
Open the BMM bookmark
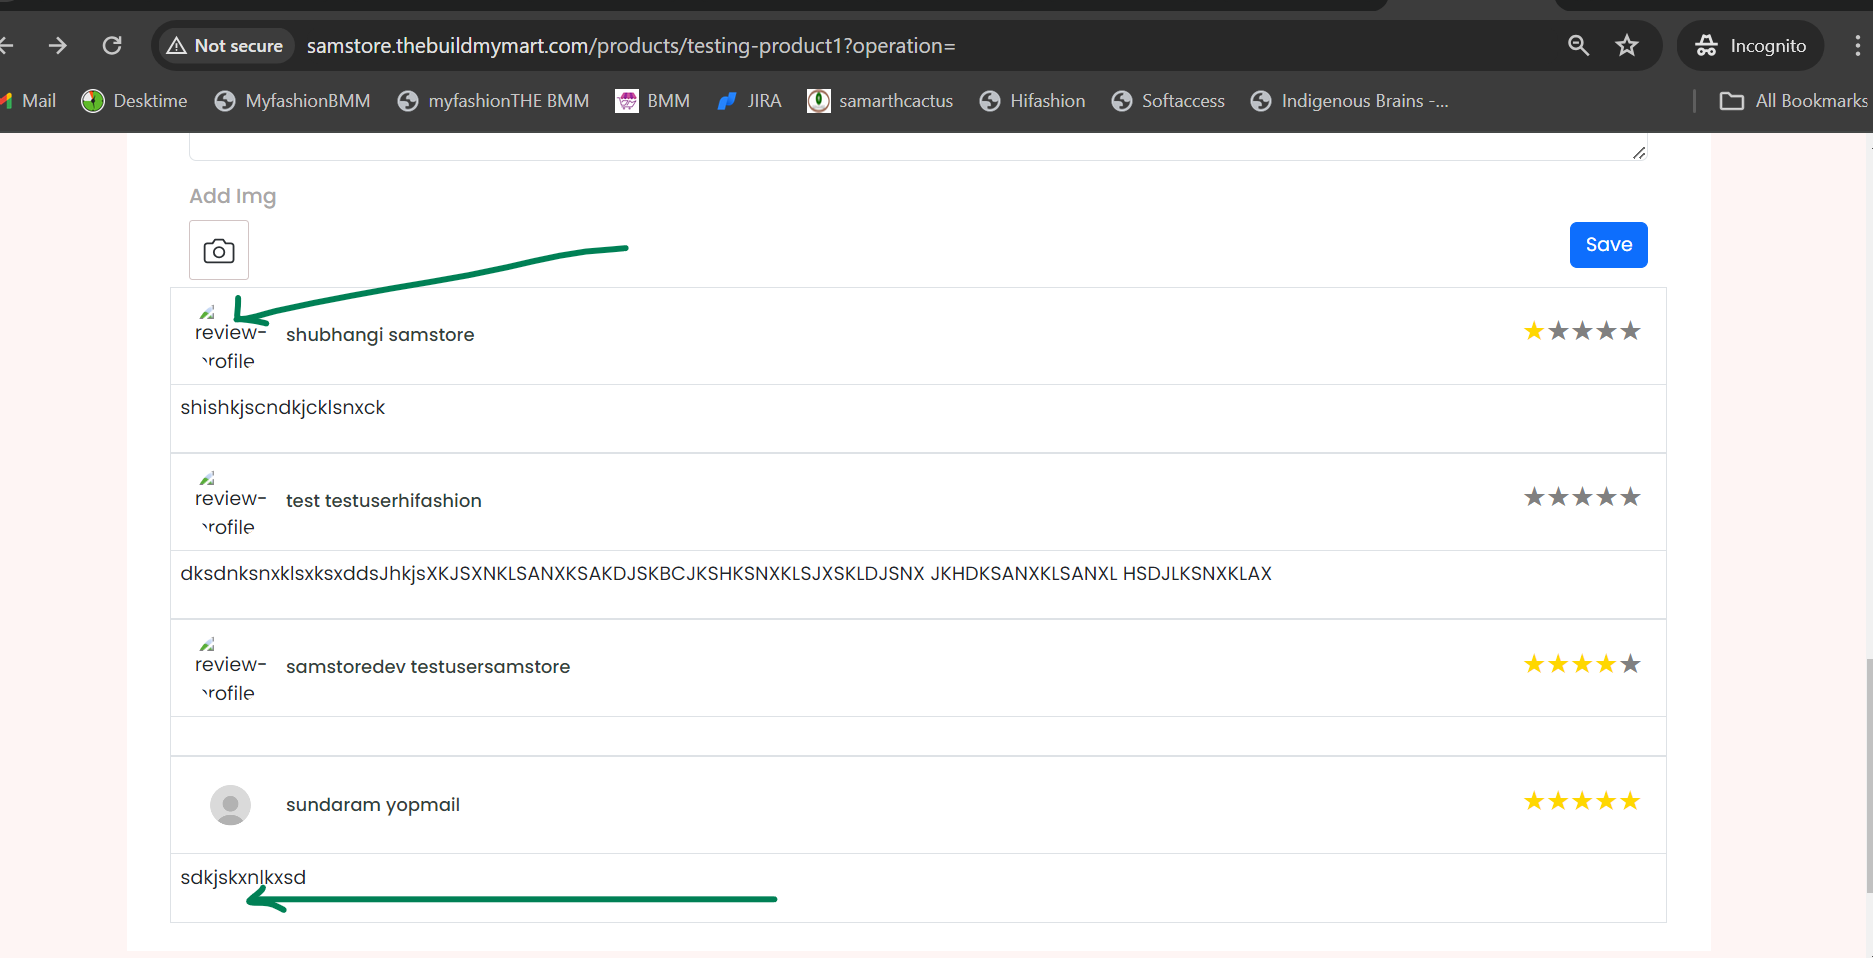click(653, 101)
